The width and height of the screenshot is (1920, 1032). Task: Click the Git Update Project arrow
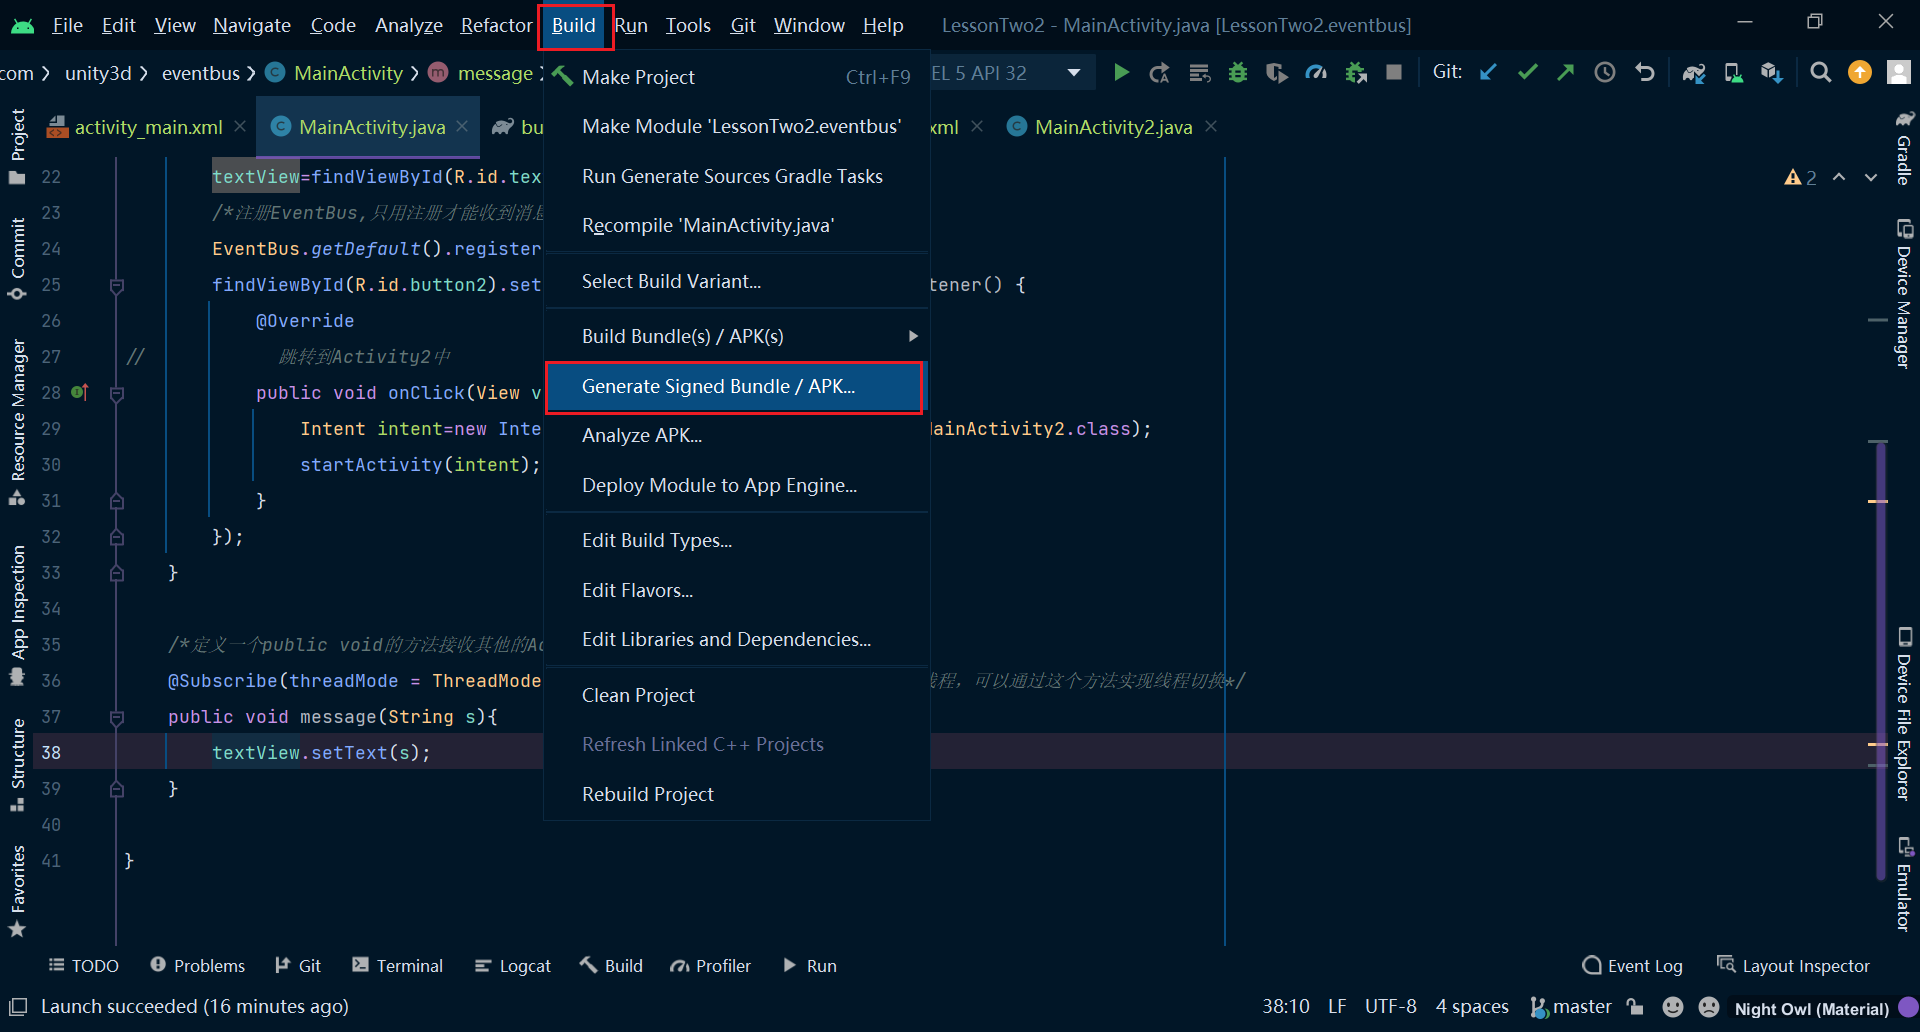1488,72
